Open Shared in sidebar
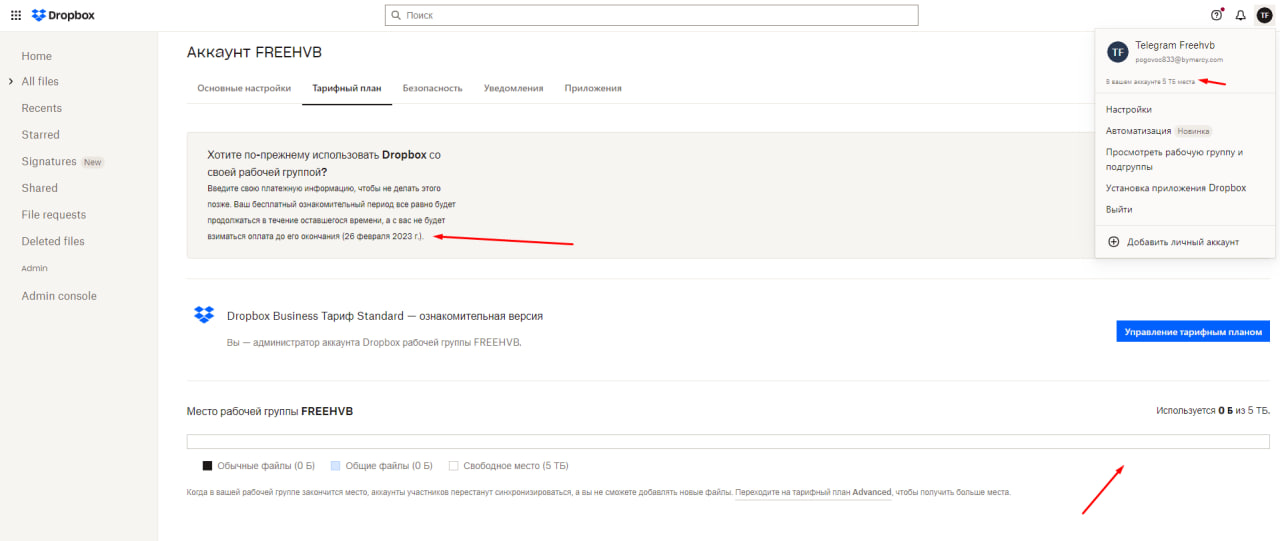 click(x=40, y=188)
